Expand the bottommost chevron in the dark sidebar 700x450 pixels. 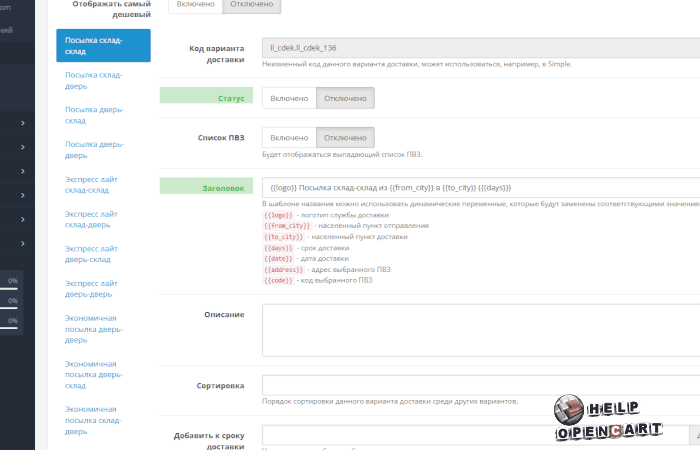[x=23, y=244]
